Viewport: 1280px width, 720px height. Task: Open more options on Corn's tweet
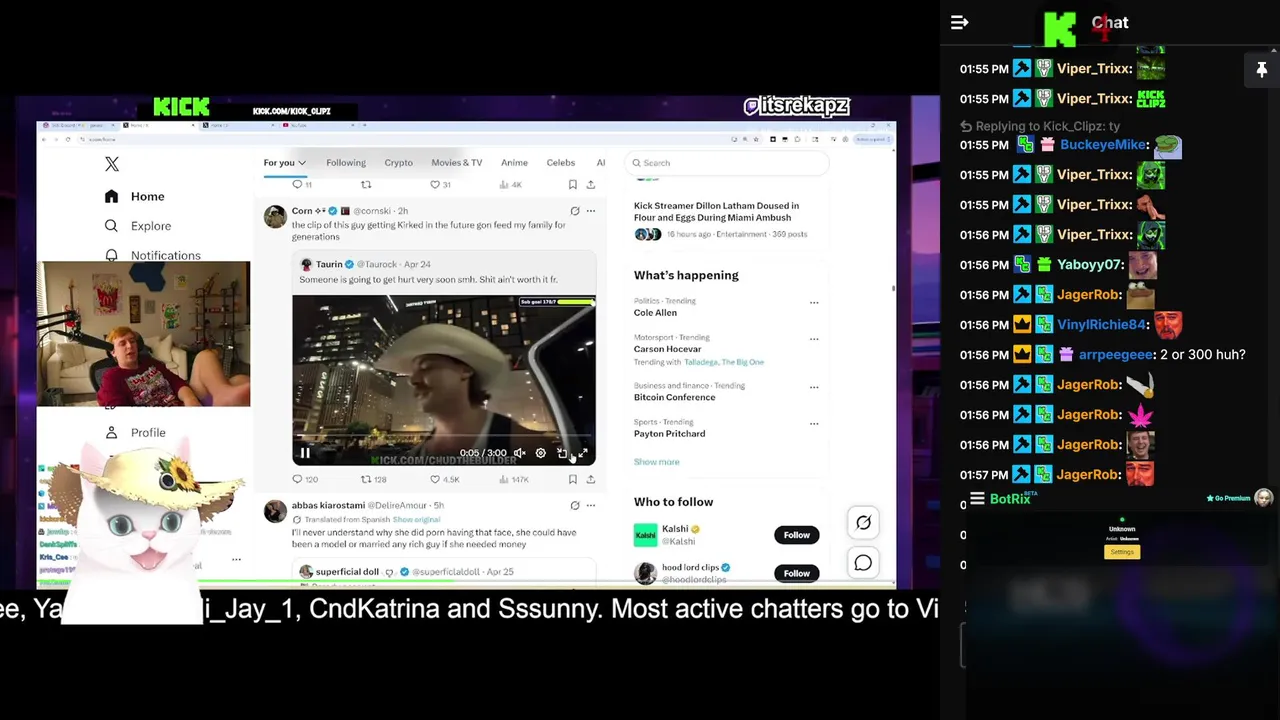click(x=591, y=211)
